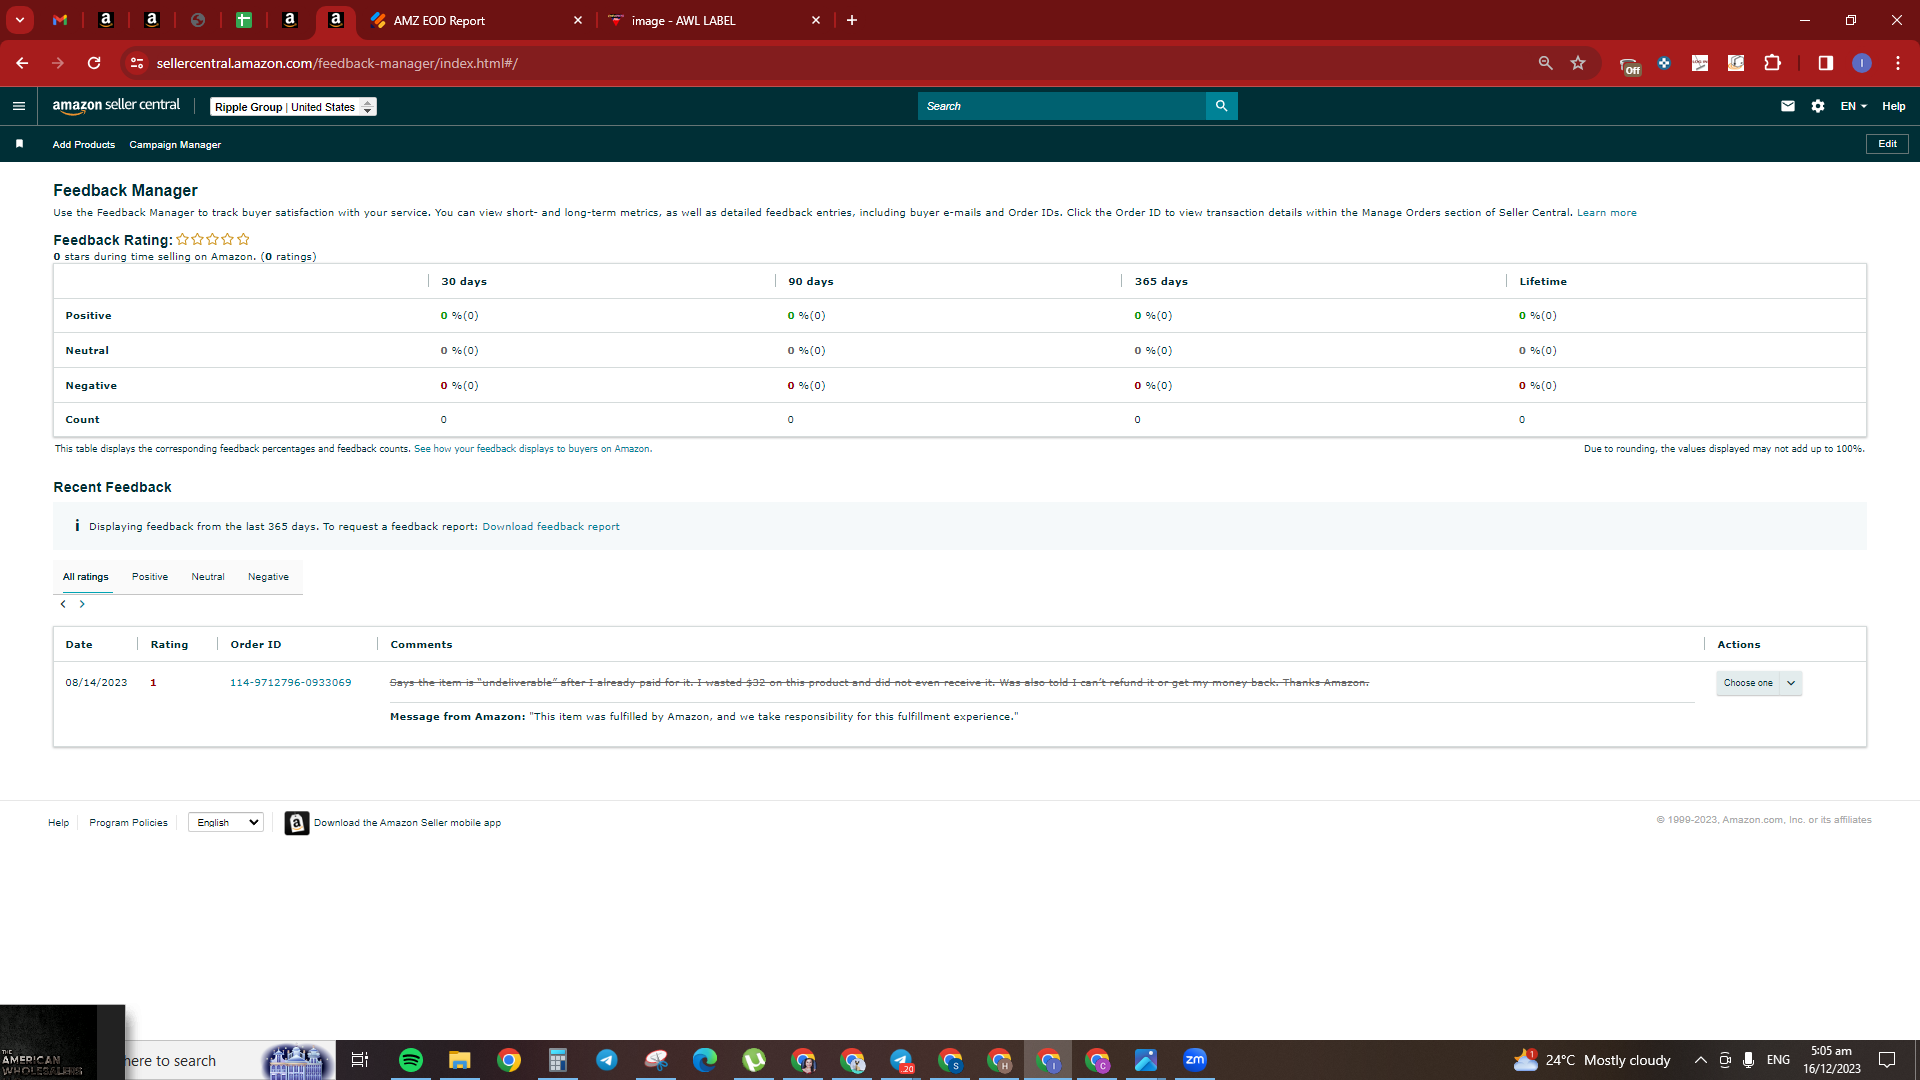Open the EN language dropdown
The width and height of the screenshot is (1920, 1080).
pos(1853,106)
